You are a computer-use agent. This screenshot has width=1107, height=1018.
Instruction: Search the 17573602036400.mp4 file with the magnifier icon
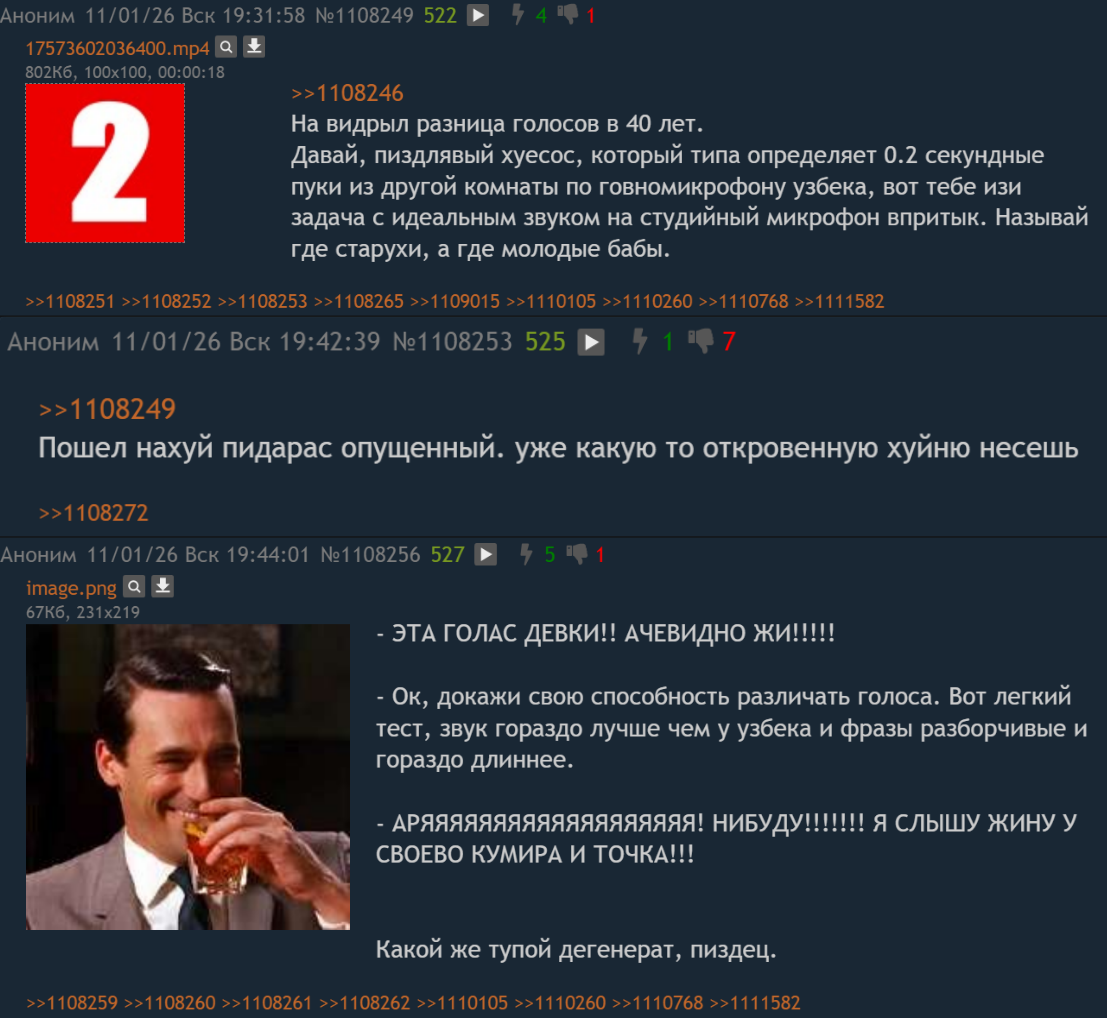[x=226, y=47]
